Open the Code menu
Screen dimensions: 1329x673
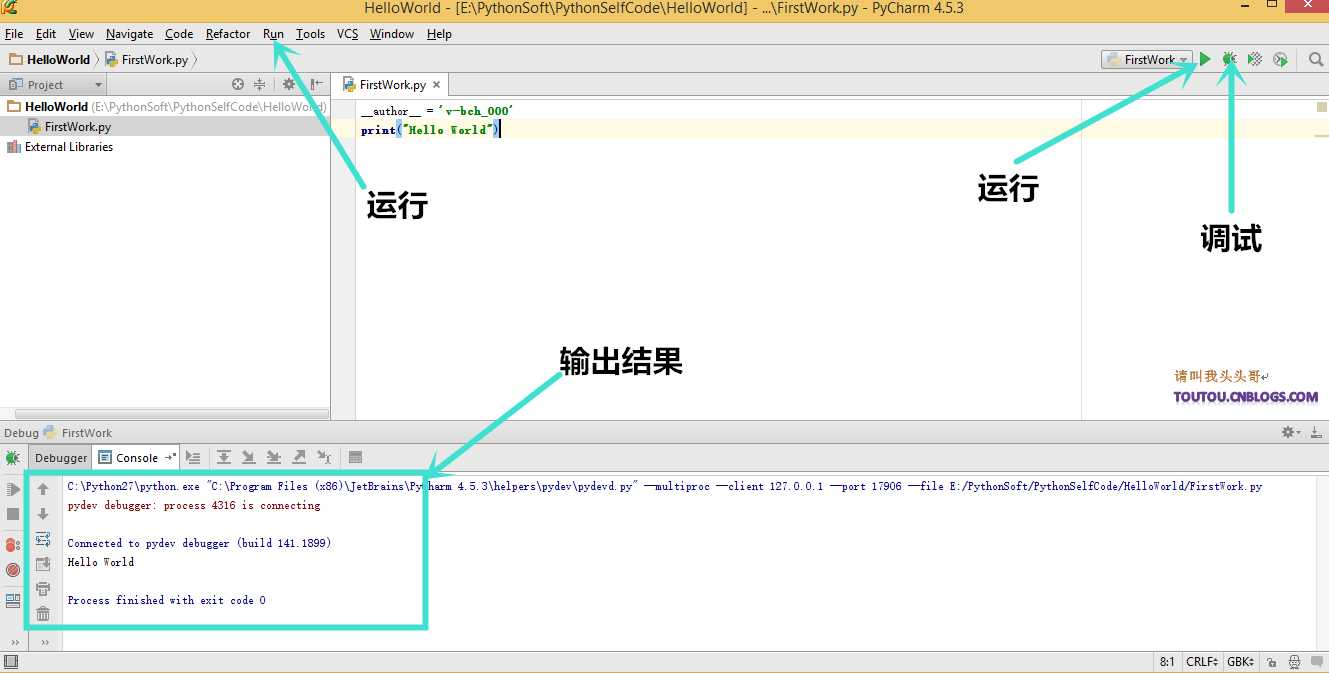coord(179,34)
